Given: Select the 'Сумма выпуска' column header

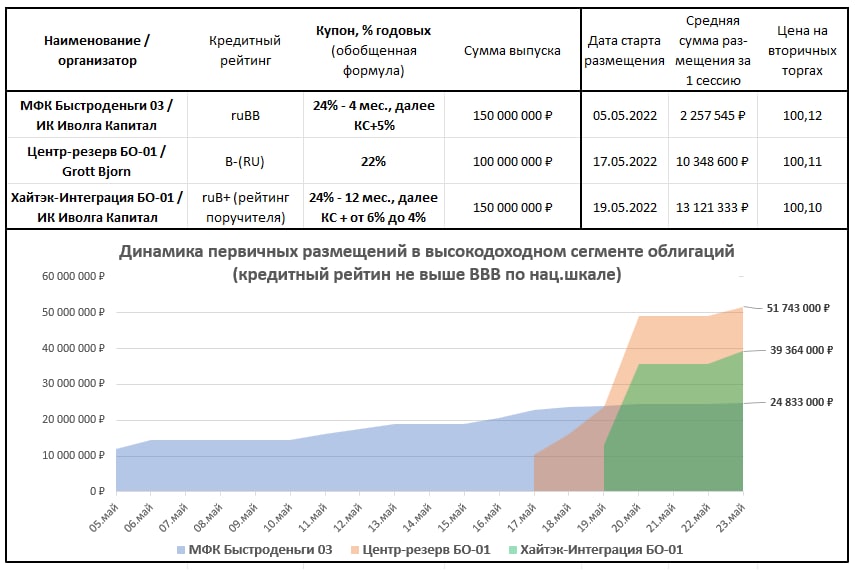Looking at the screenshot, I should click(x=512, y=50).
